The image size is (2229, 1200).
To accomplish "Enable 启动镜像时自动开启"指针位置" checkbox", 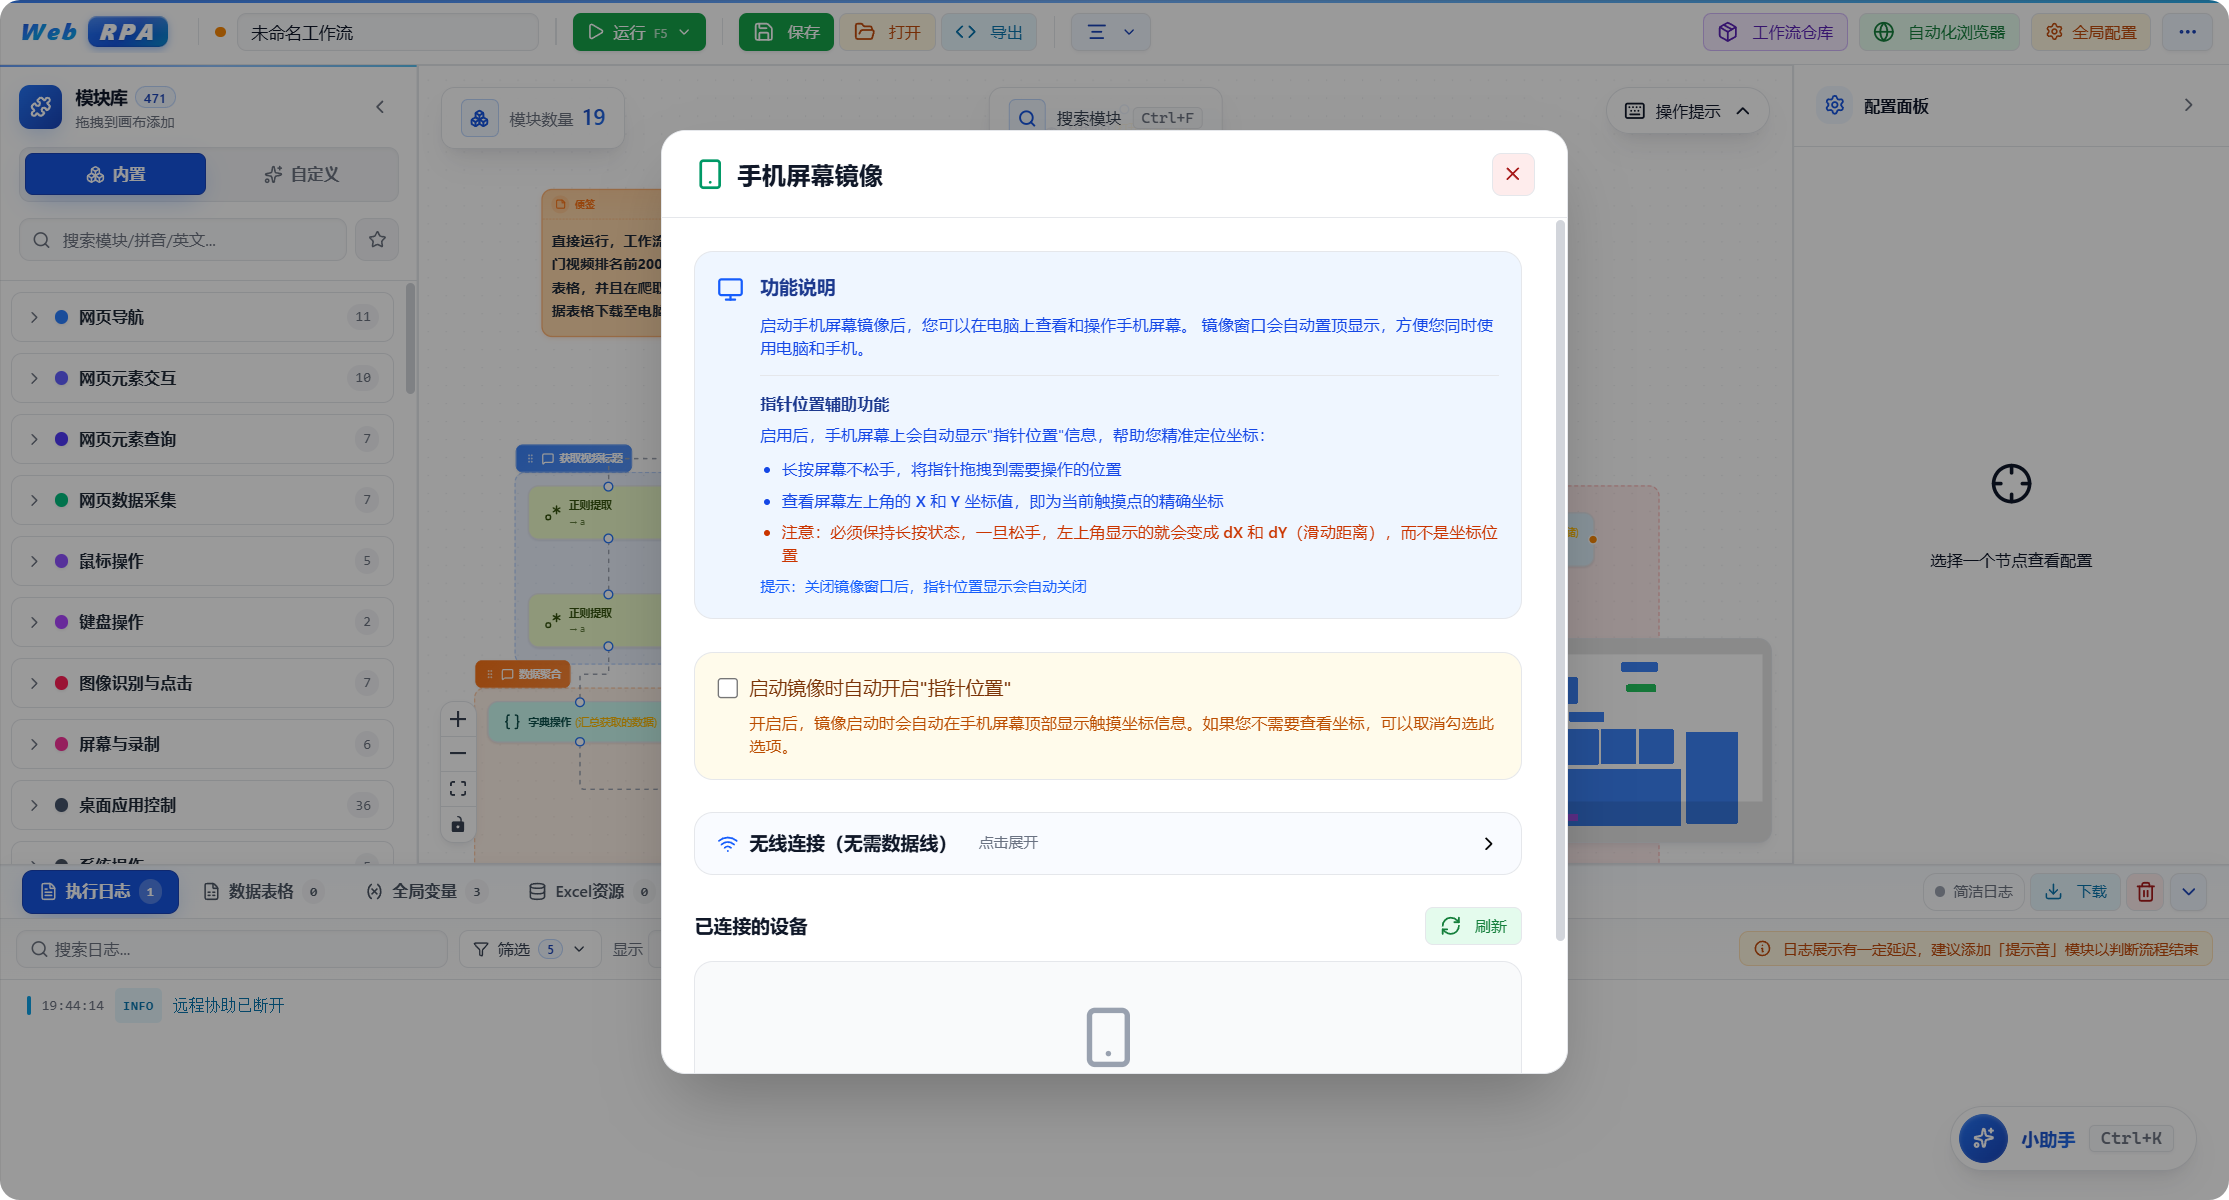I will coord(728,688).
